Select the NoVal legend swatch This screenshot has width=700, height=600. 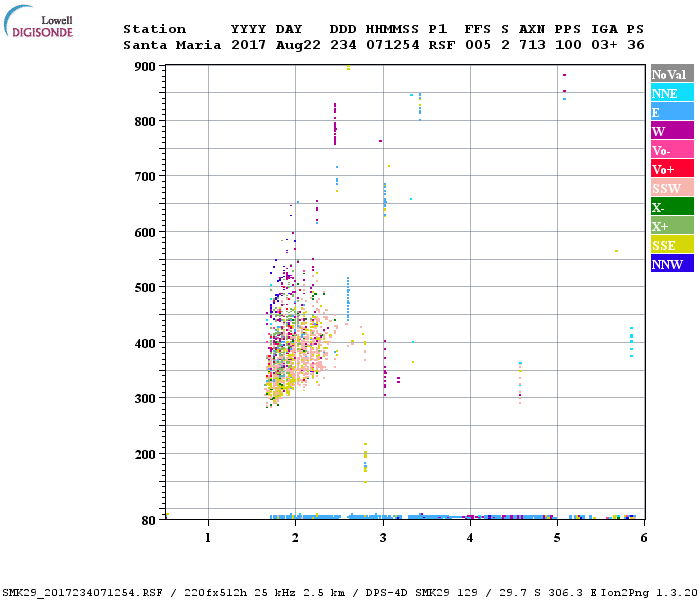click(x=672, y=74)
